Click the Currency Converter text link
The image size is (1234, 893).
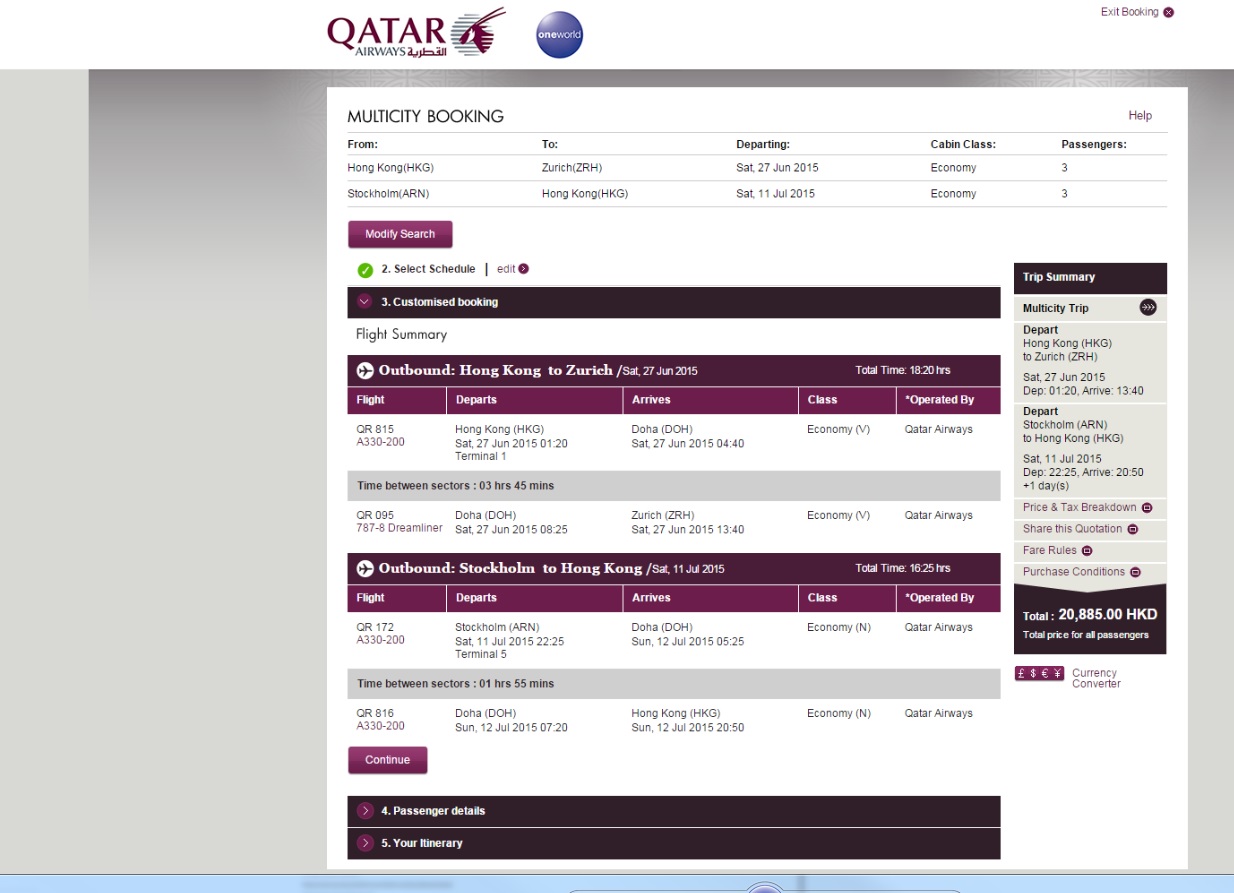pyautogui.click(x=1095, y=678)
